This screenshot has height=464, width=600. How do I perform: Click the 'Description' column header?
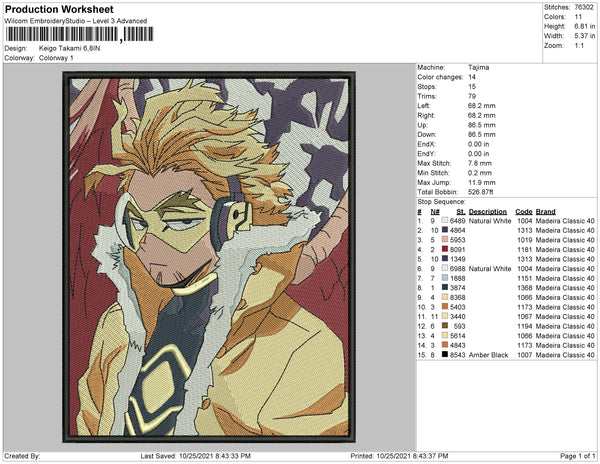tap(488, 212)
